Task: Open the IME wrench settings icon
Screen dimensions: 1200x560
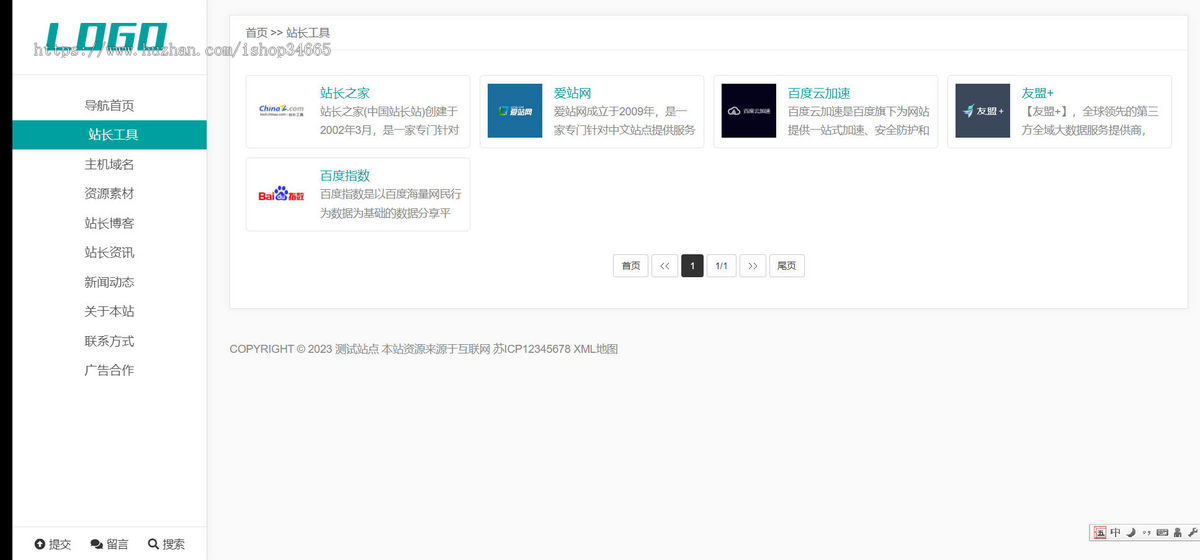Action: (x=1192, y=532)
